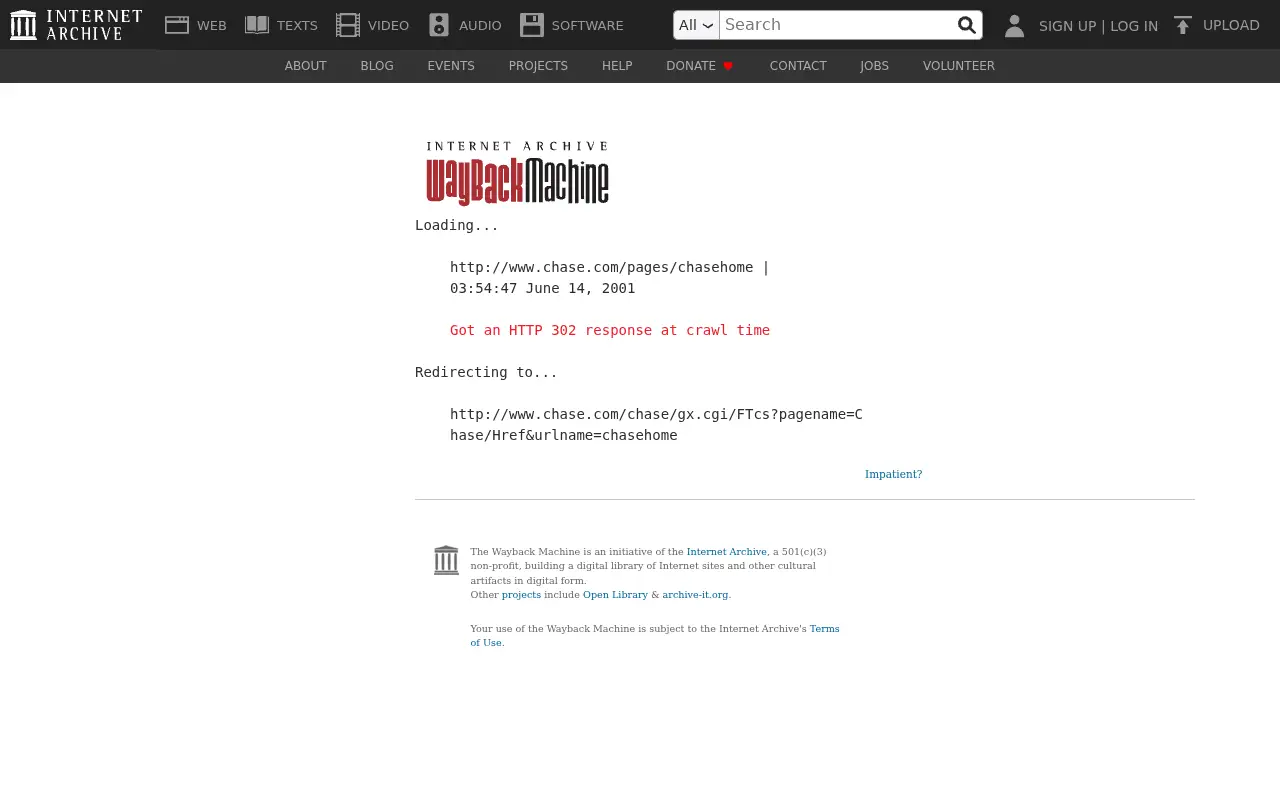1280x800 pixels.
Task: Open the Help page
Action: click(617, 66)
